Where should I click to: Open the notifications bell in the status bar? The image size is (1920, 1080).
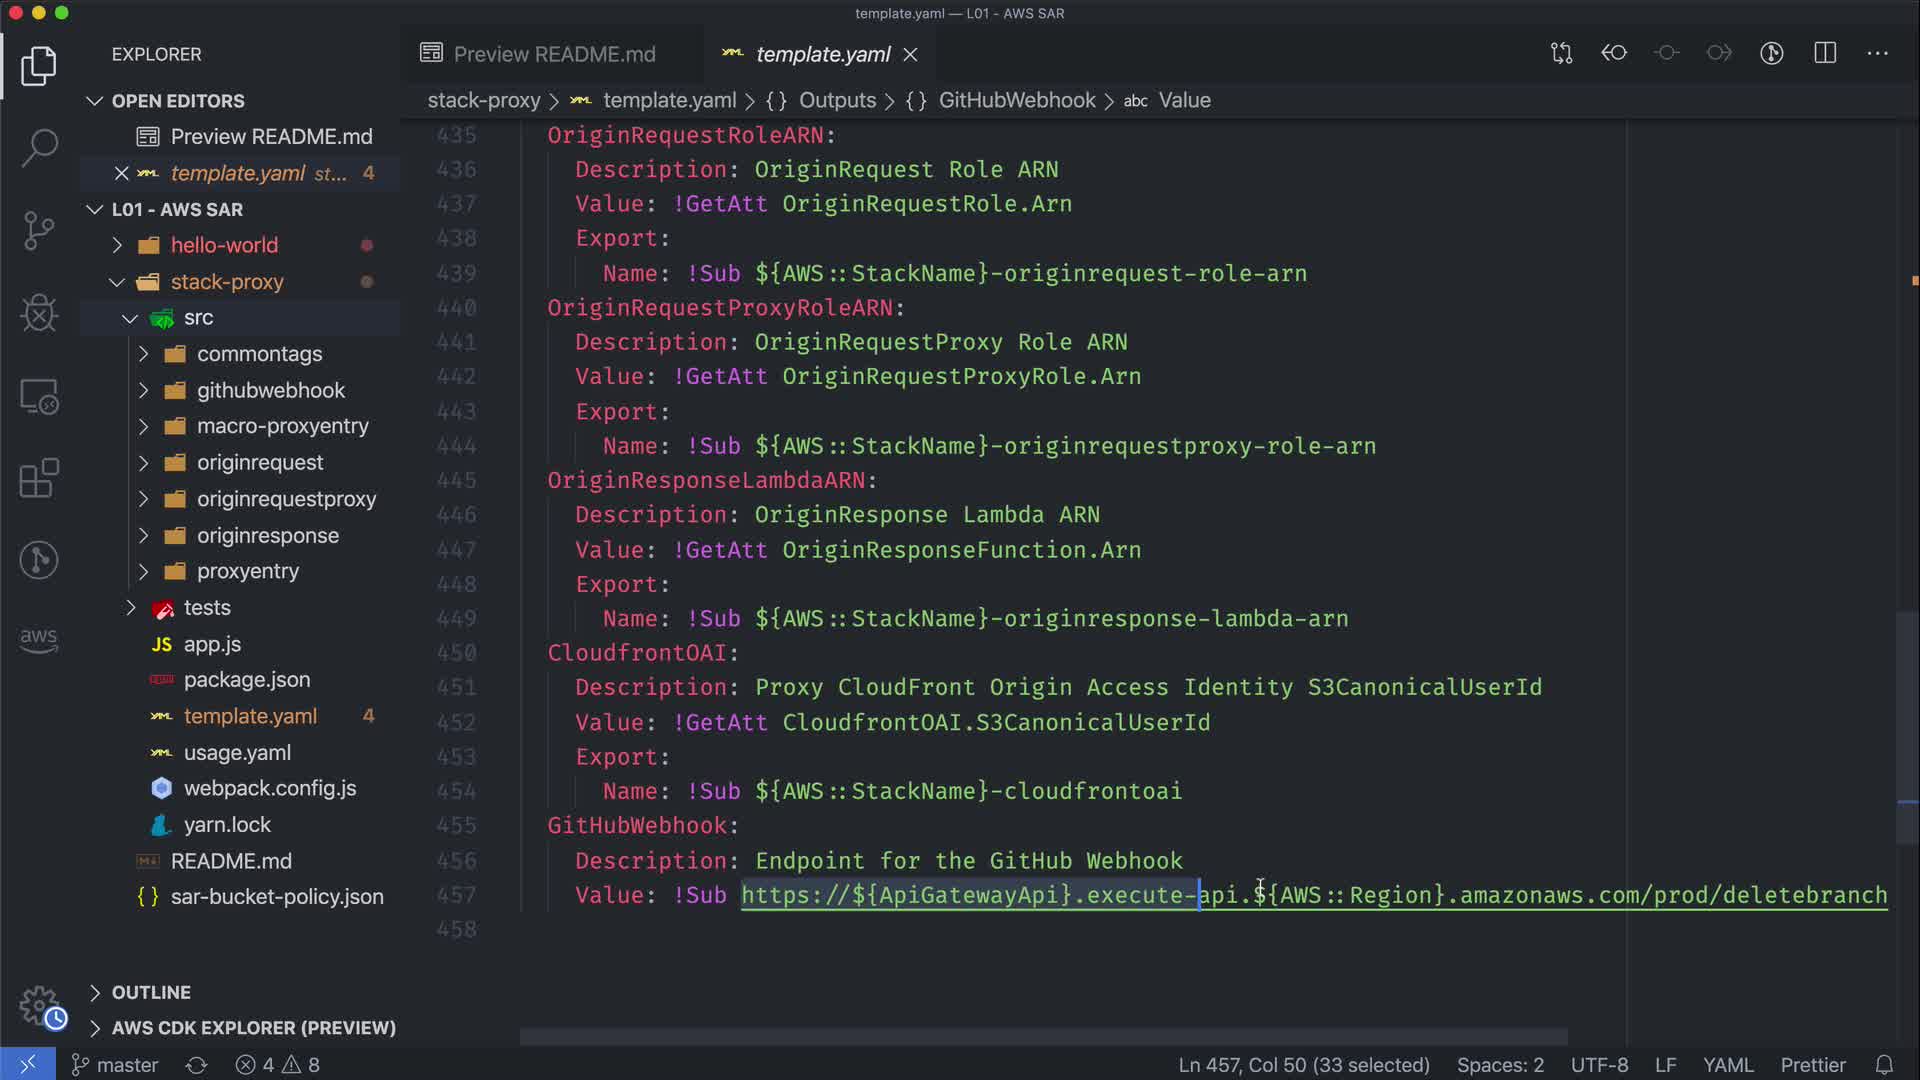tap(1884, 1065)
